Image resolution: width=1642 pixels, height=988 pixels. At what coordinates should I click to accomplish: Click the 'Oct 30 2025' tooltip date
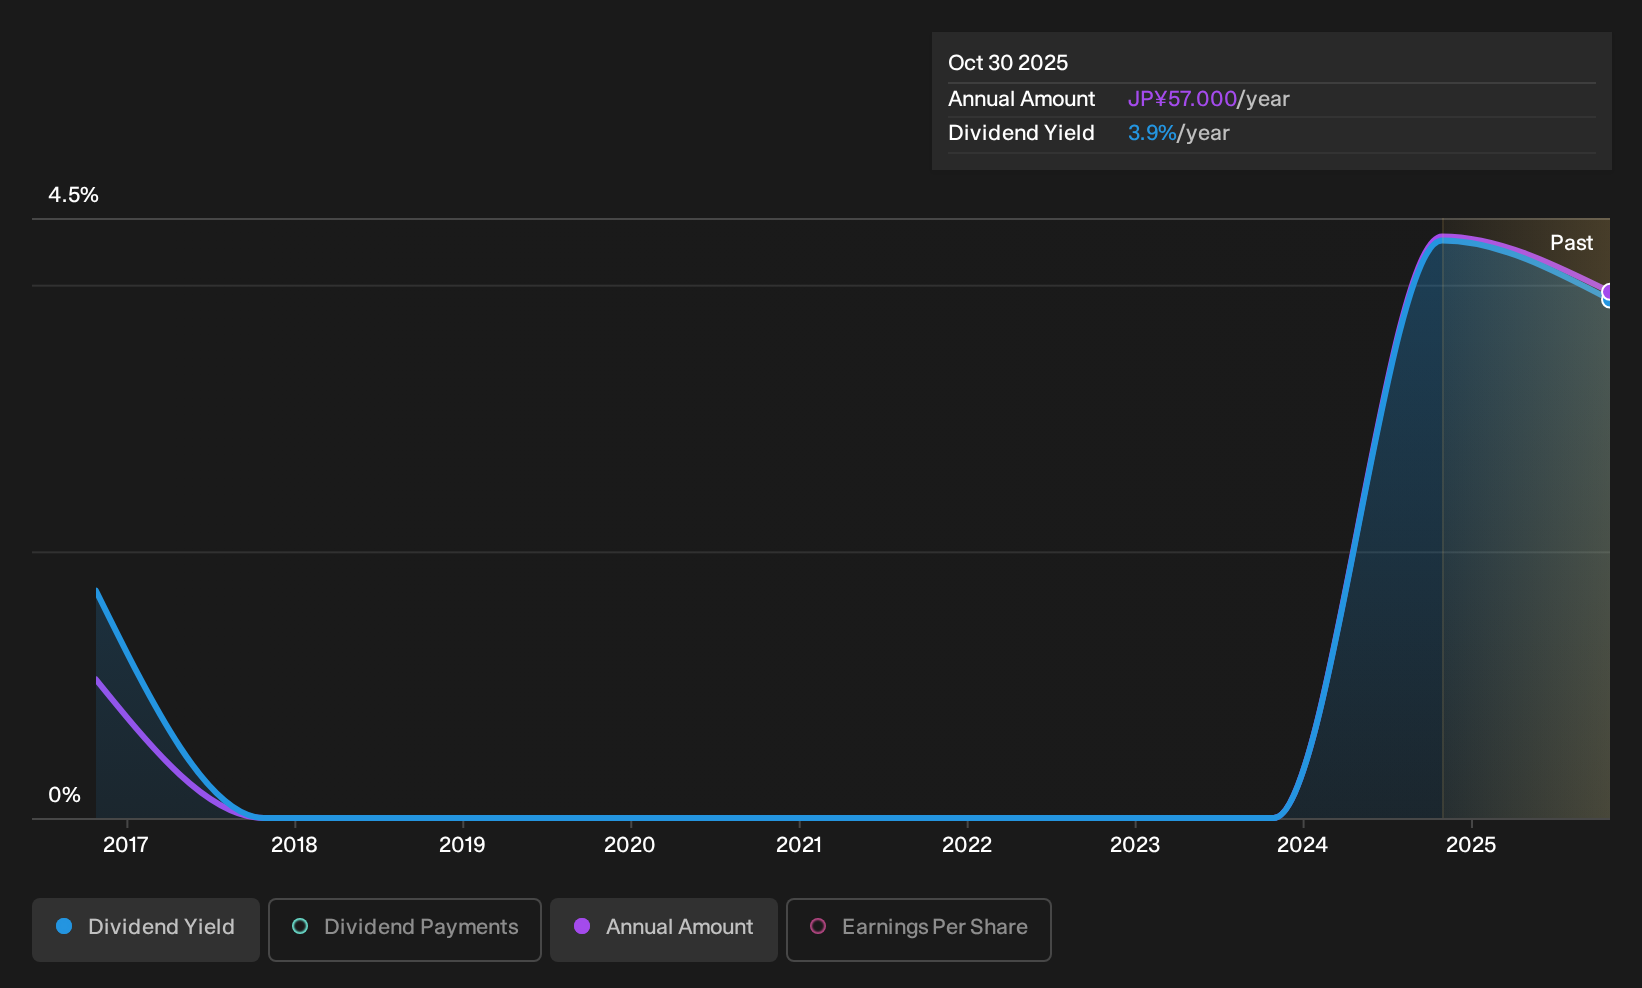coord(1008,63)
